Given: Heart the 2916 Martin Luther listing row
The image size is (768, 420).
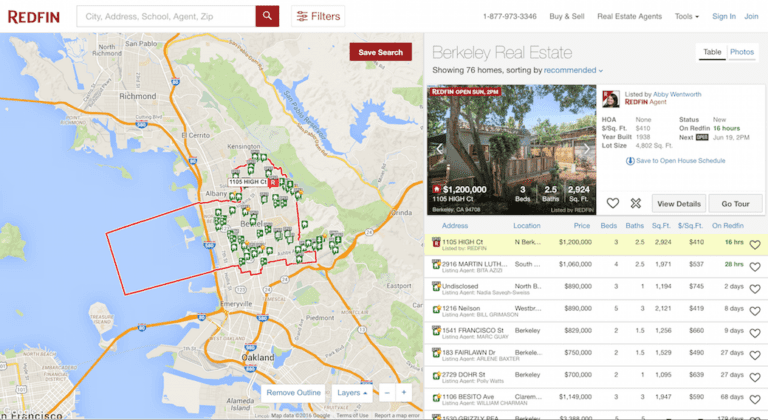Looking at the screenshot, I should pyautogui.click(x=755, y=265).
